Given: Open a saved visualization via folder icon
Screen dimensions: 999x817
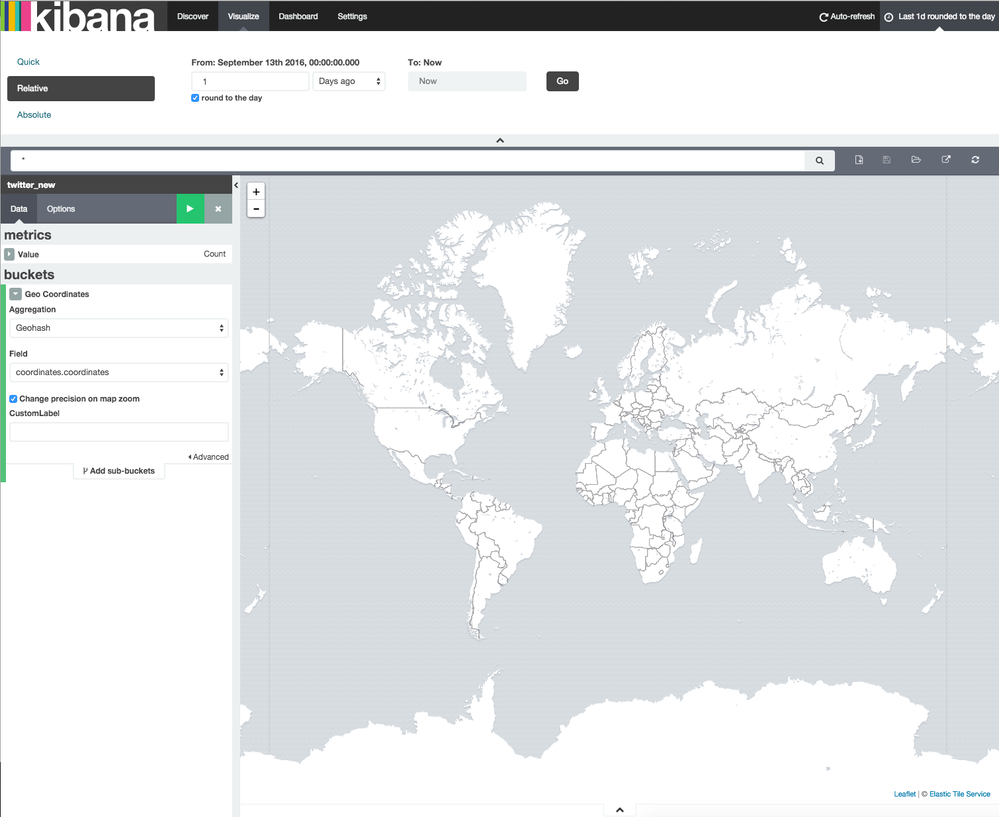Looking at the screenshot, I should (916, 160).
